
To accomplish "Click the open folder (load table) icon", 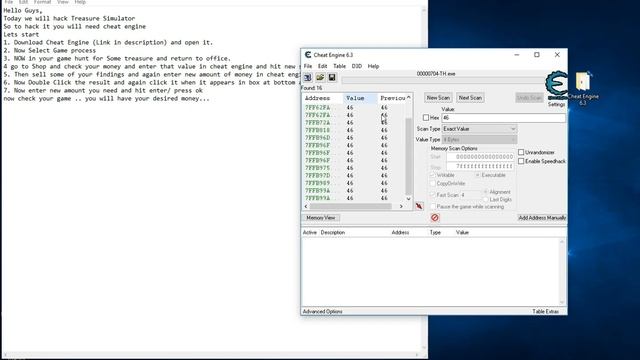I will [320, 77].
